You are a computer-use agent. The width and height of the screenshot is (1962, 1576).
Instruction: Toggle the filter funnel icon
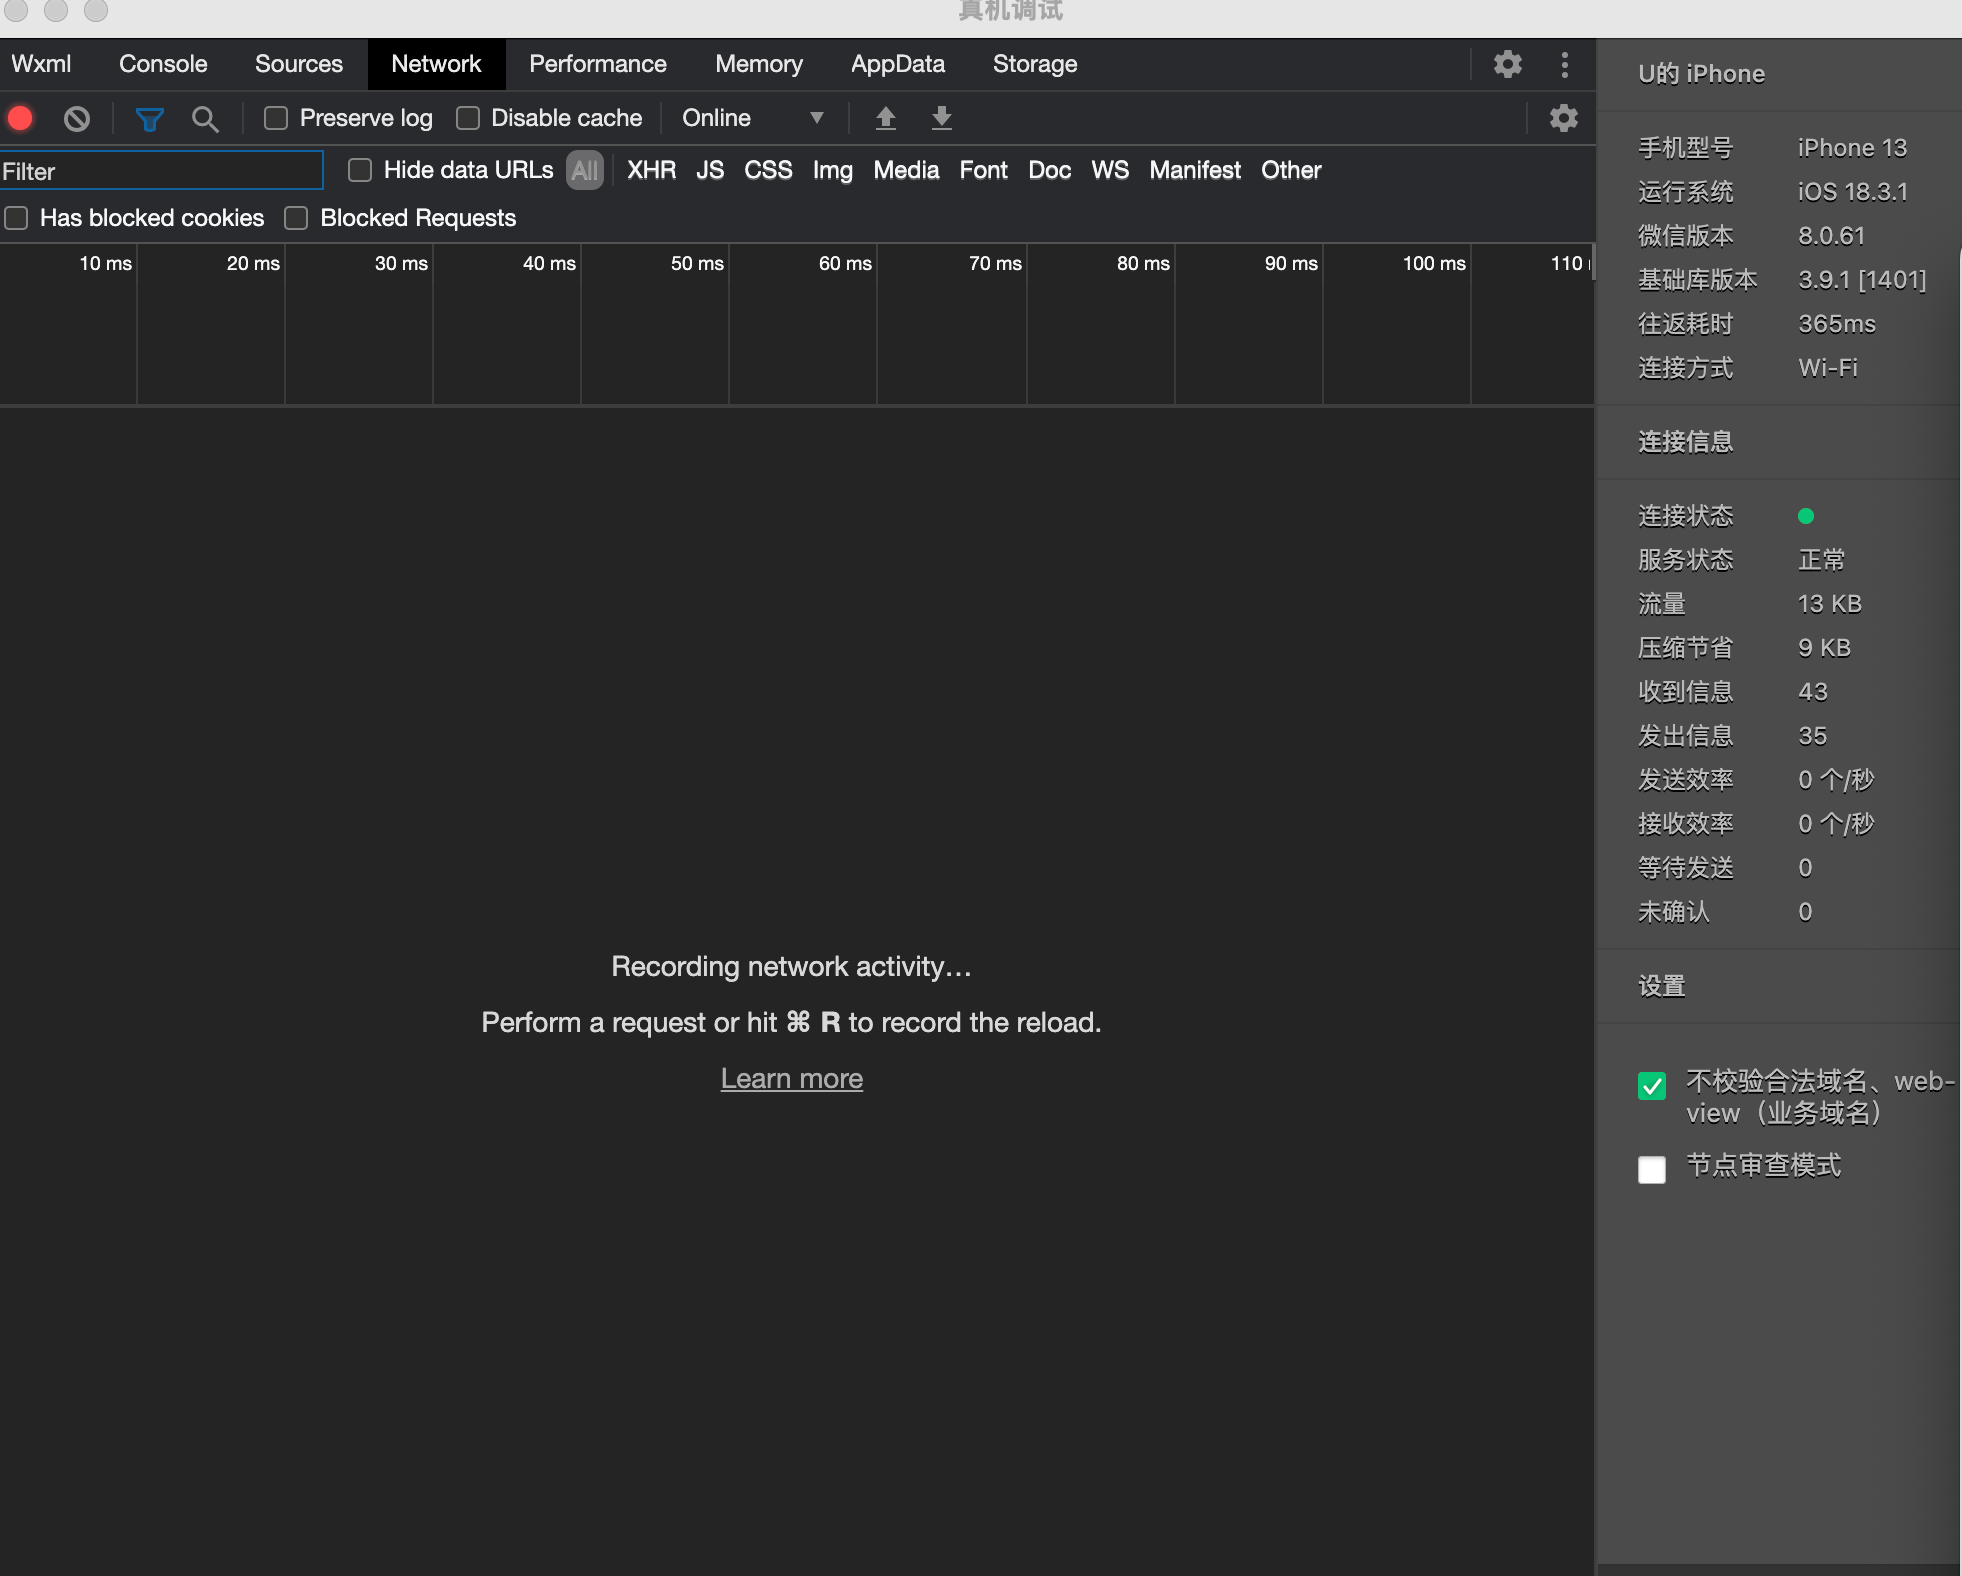(149, 119)
